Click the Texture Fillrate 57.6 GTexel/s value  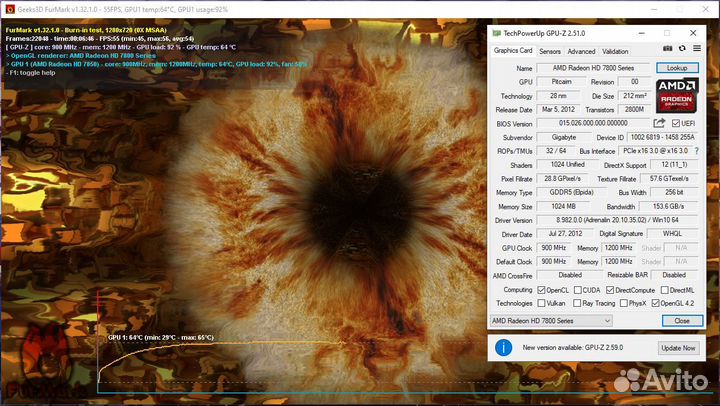point(669,179)
